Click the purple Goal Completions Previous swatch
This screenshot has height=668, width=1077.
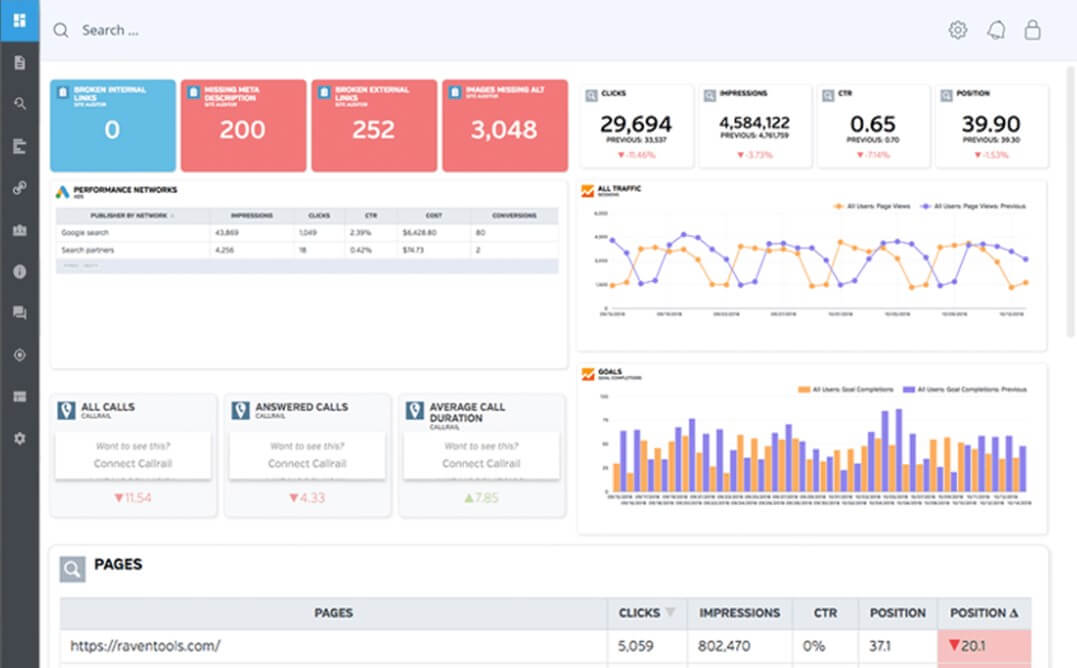908,389
